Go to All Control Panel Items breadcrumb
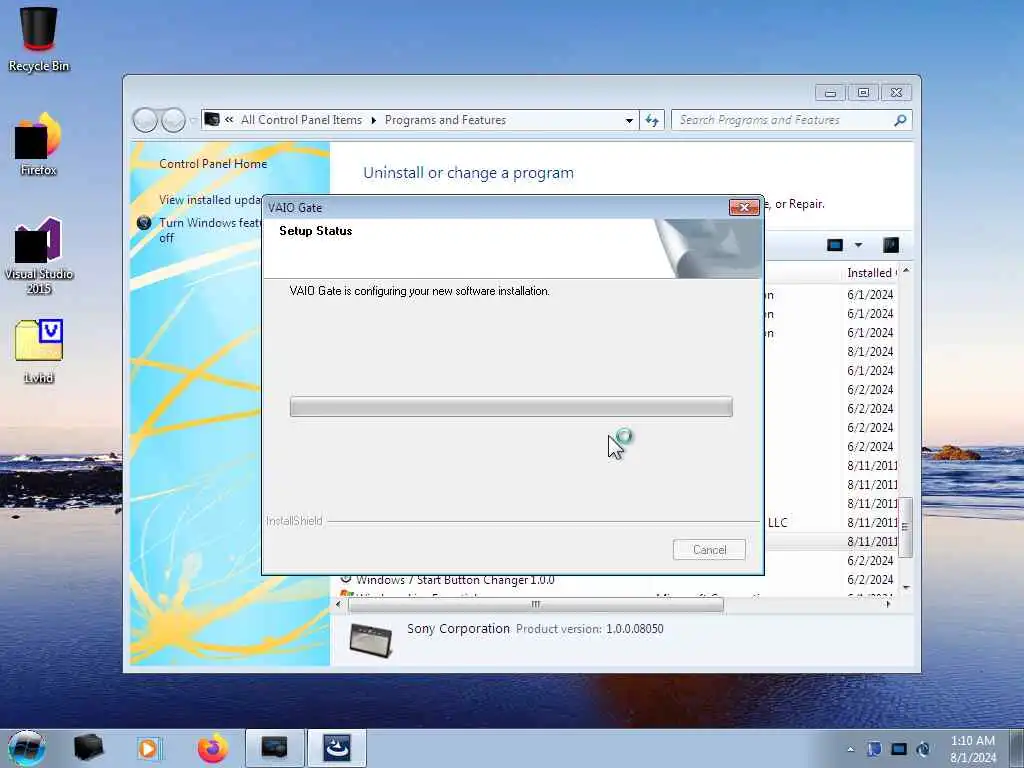1024x768 pixels. tap(301, 120)
